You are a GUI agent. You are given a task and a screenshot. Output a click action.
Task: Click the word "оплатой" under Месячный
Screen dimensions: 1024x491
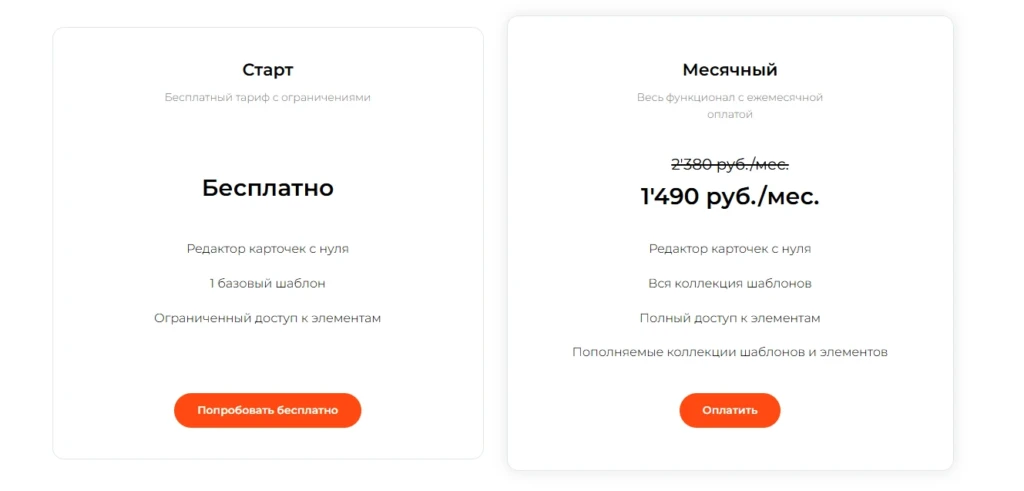pyautogui.click(x=730, y=114)
